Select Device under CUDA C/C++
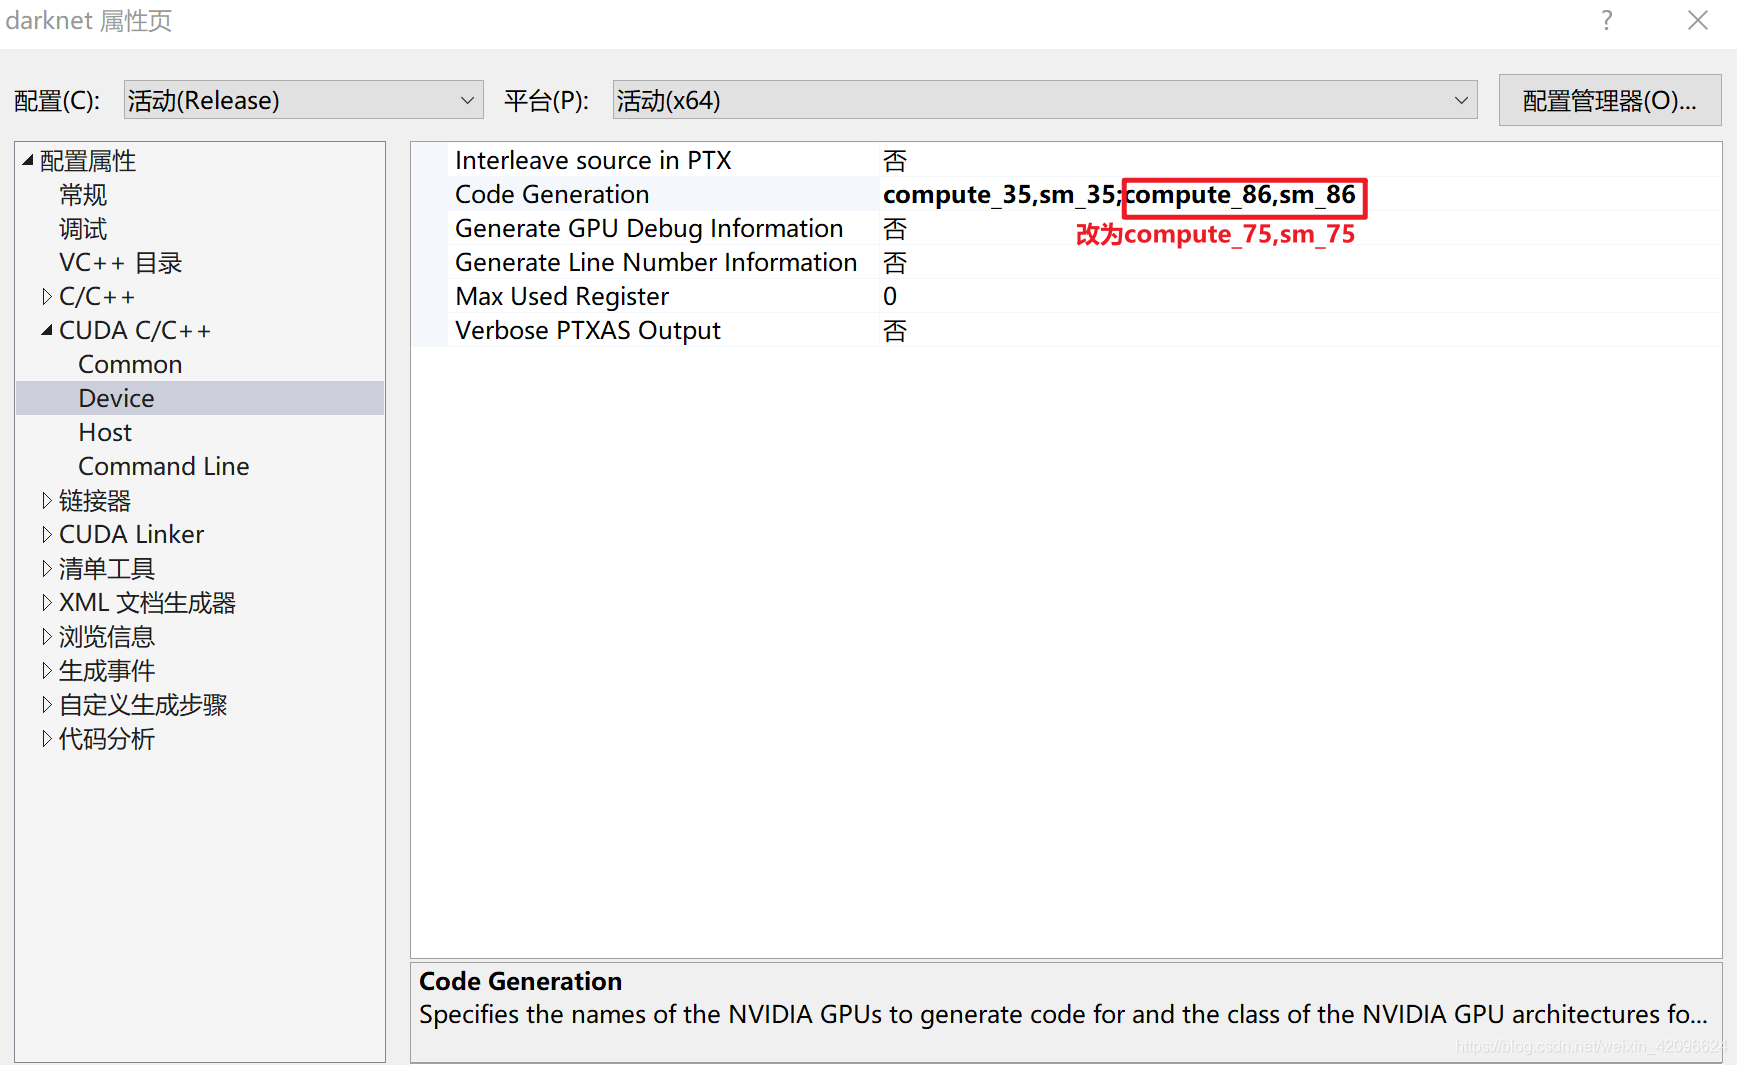Image resolution: width=1737 pixels, height=1065 pixels. point(116,398)
